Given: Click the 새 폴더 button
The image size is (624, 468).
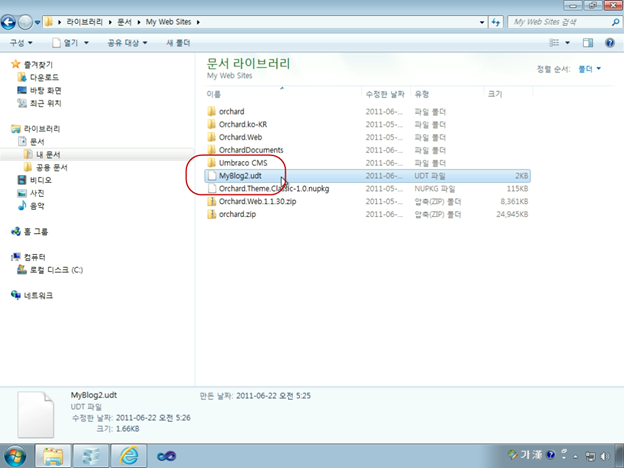Looking at the screenshot, I should click(178, 43).
